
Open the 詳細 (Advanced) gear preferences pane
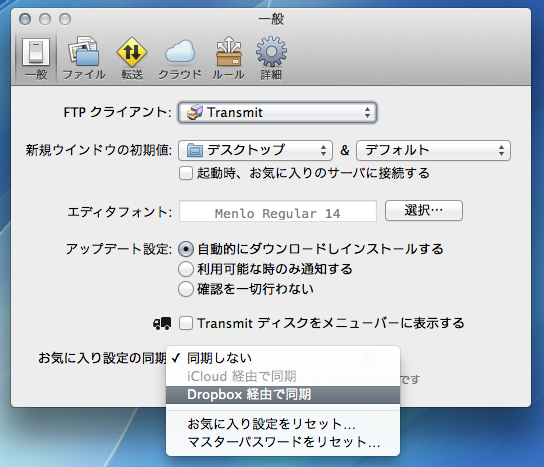271,58
